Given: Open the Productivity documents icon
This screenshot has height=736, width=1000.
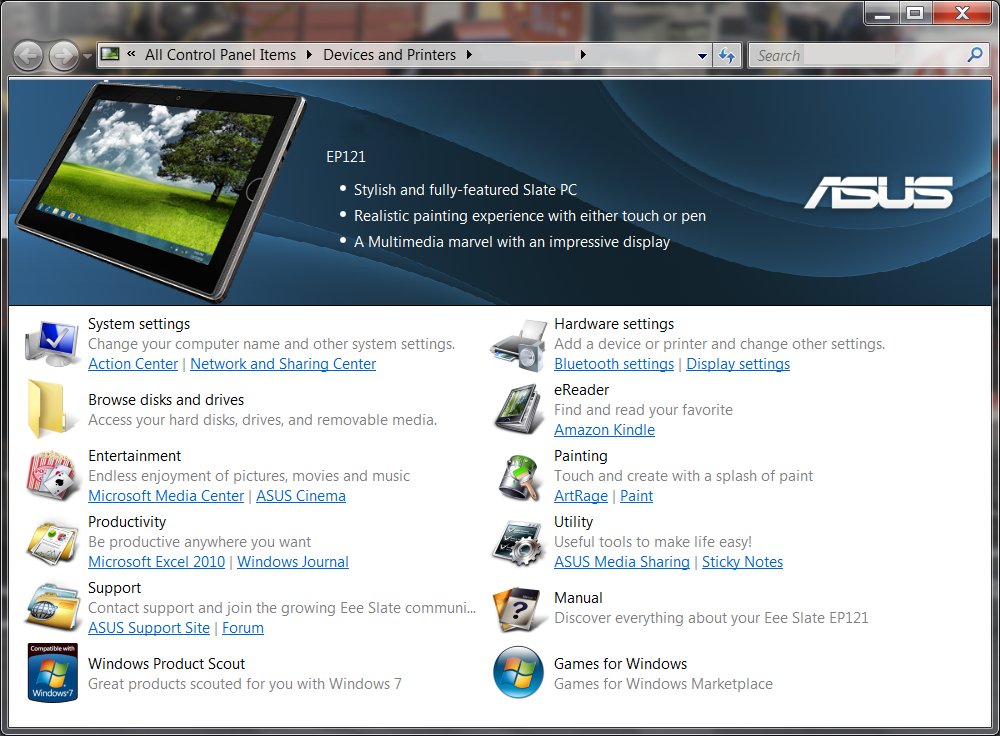Looking at the screenshot, I should pyautogui.click(x=52, y=543).
